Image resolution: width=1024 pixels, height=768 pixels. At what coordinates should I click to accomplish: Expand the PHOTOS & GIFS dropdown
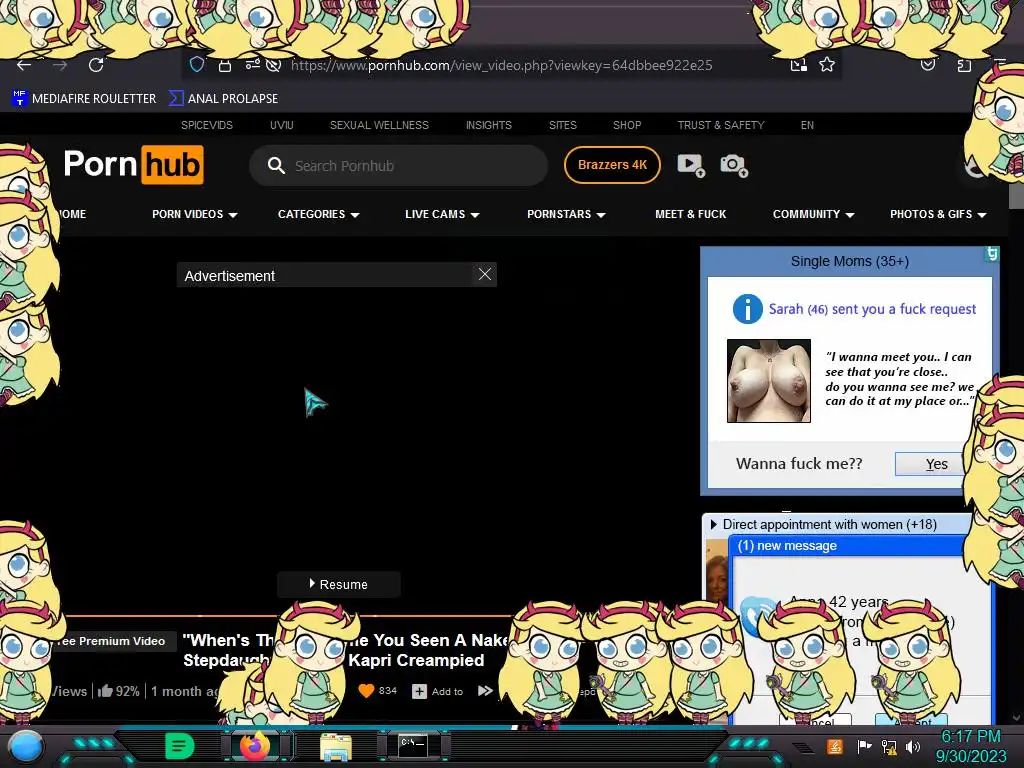click(938, 214)
